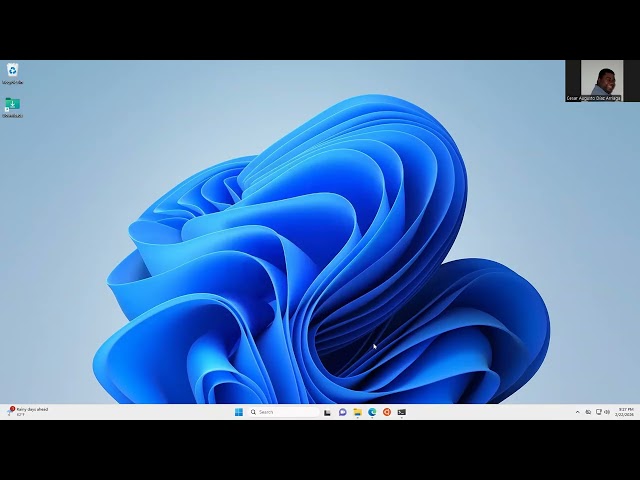Open the Recycle Bin desktop icon

tap(13, 73)
